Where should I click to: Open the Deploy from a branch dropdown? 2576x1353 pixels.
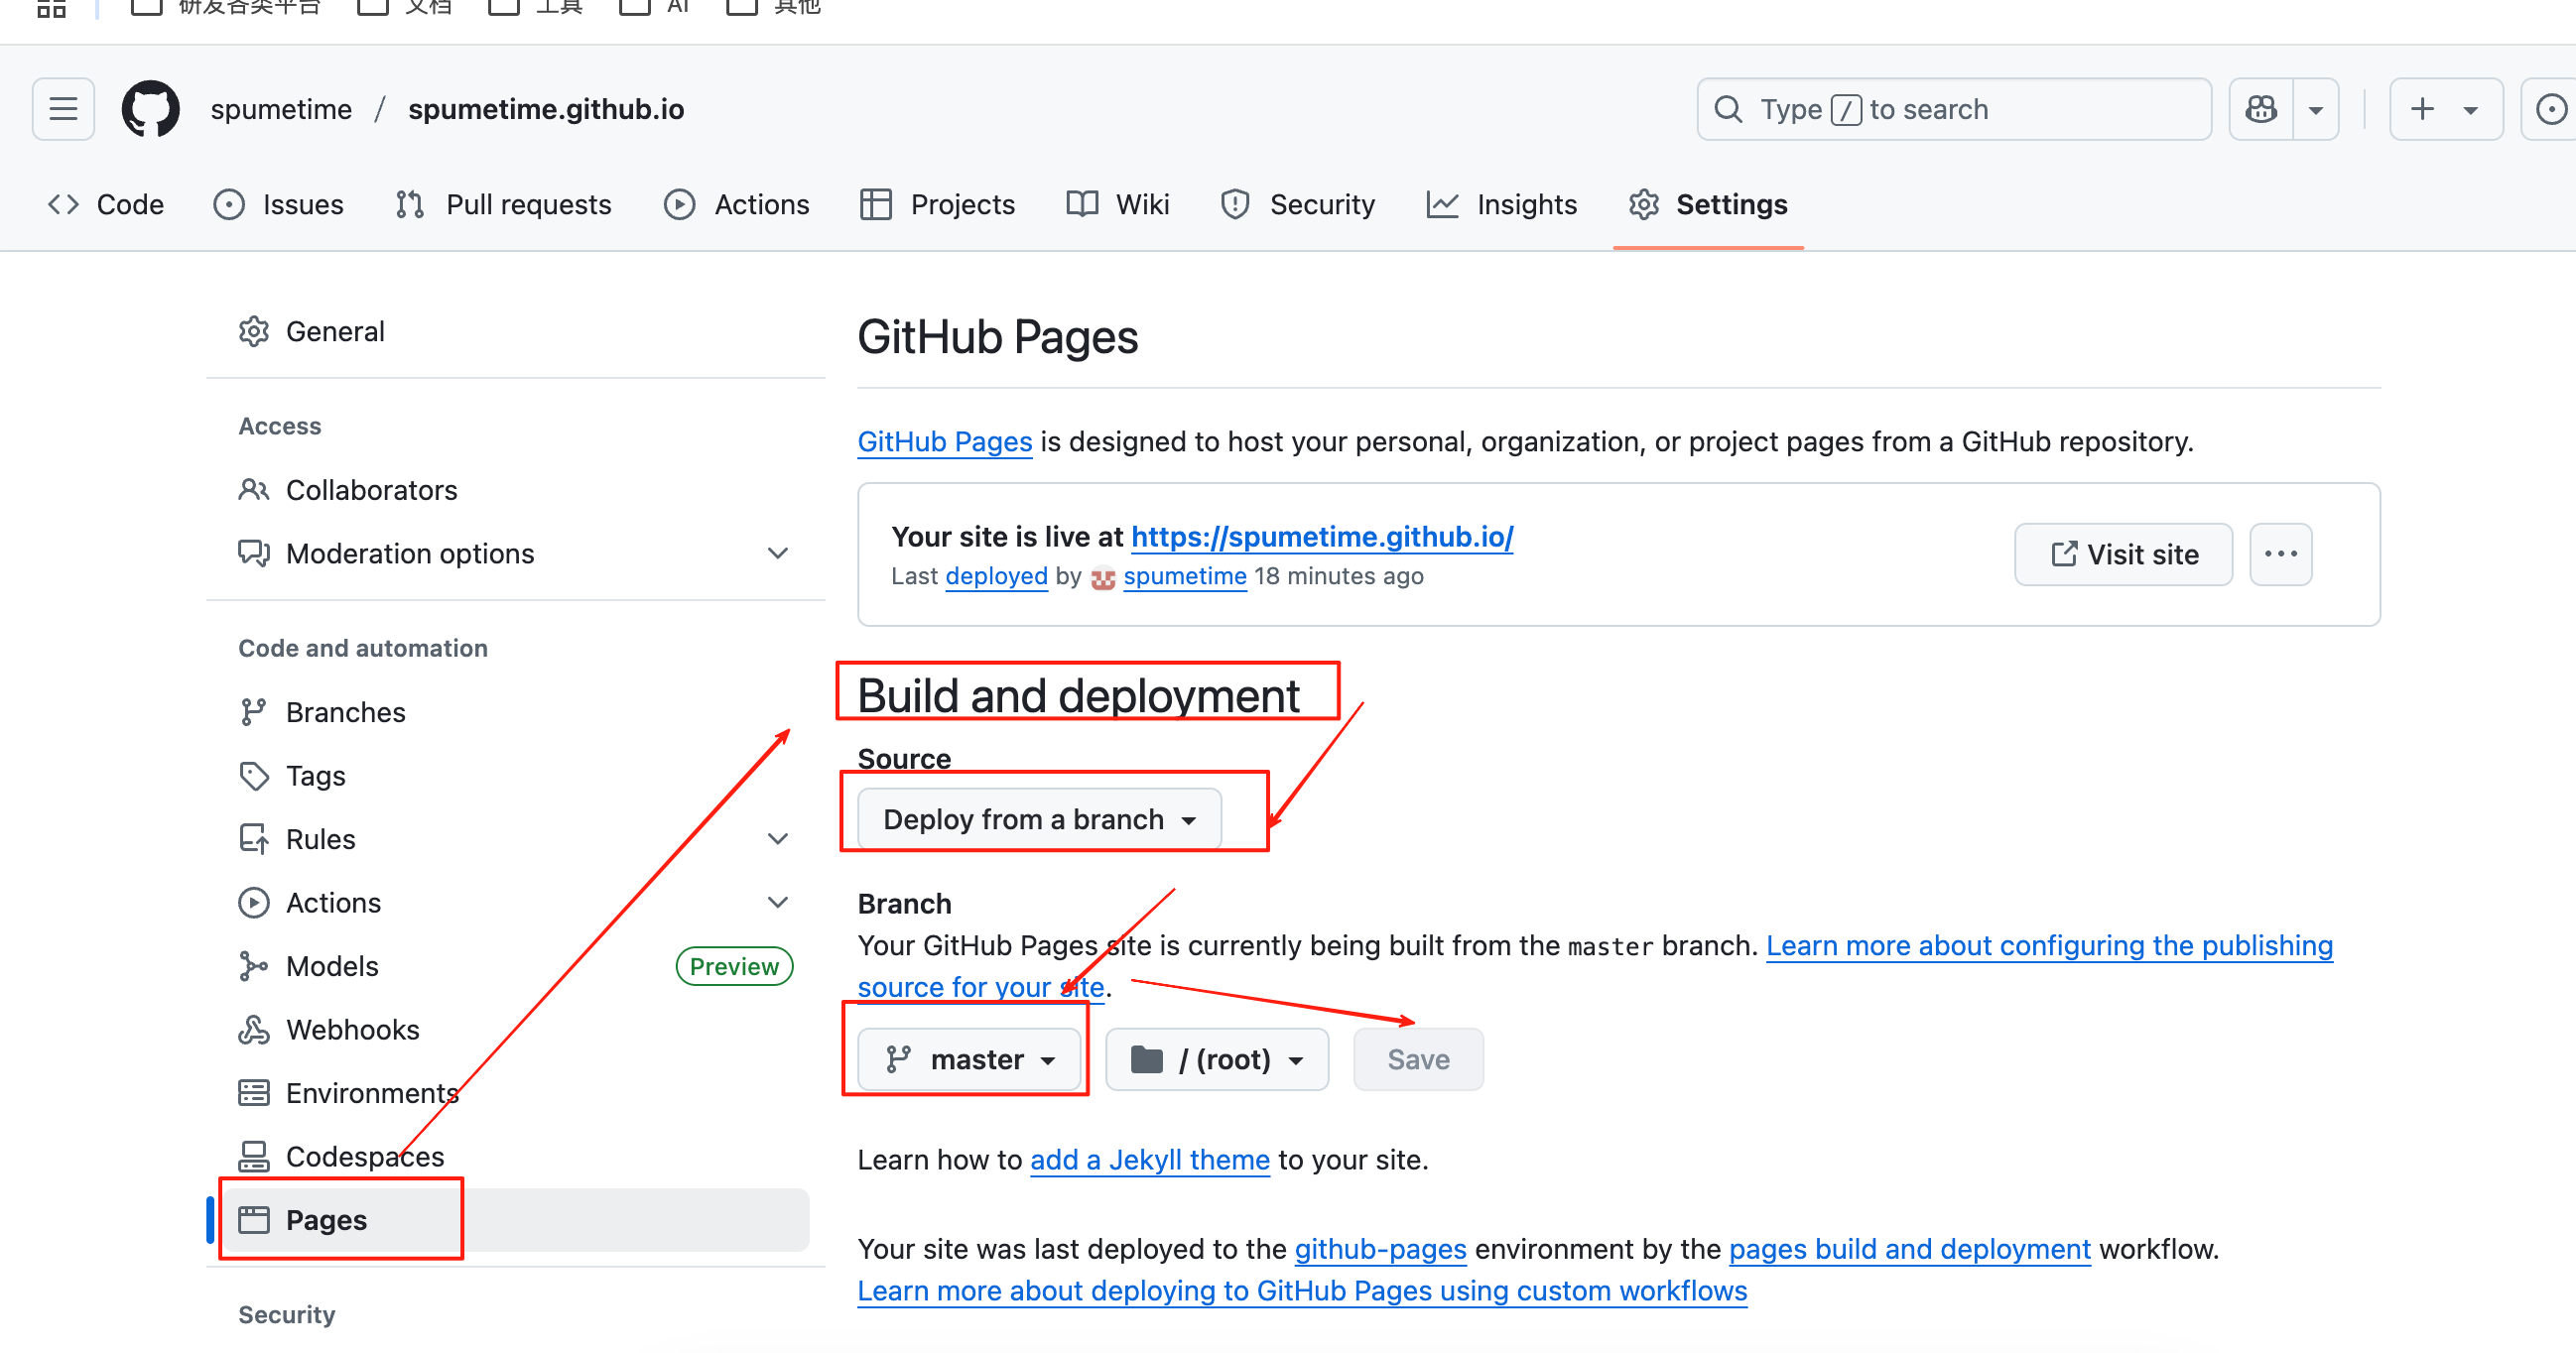(x=1035, y=818)
